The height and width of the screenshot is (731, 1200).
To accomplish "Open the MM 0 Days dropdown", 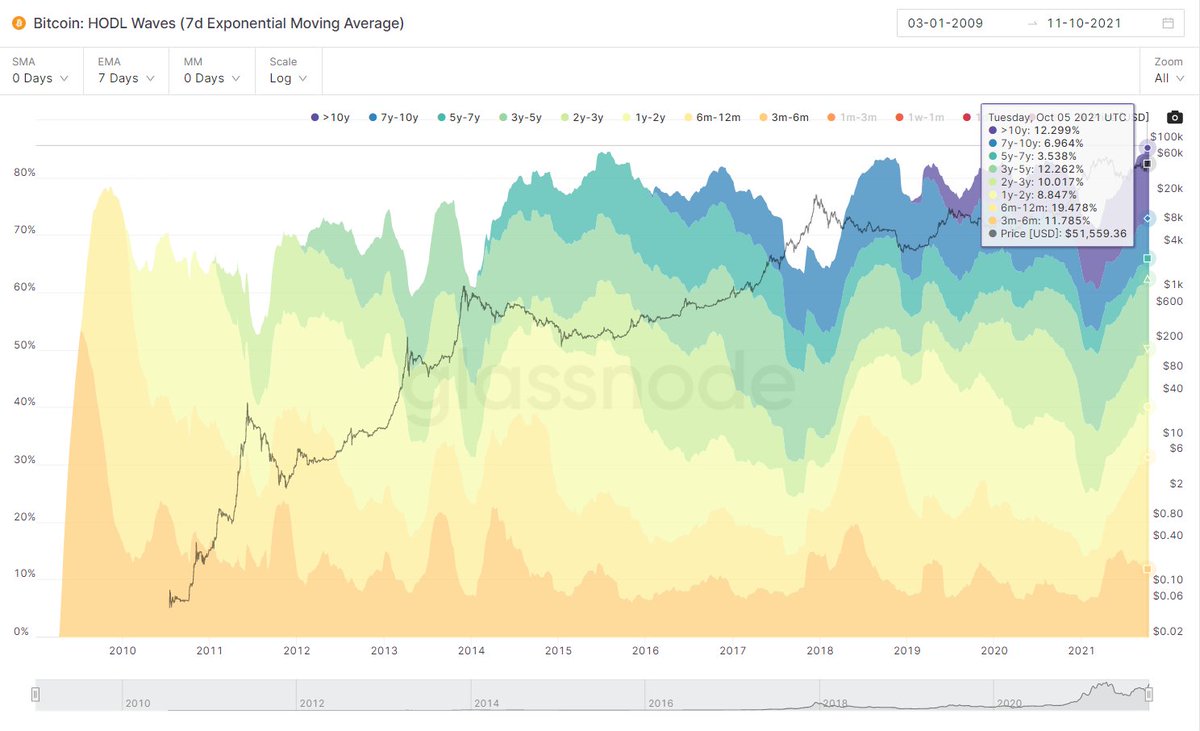I will pyautogui.click(x=211, y=70).
